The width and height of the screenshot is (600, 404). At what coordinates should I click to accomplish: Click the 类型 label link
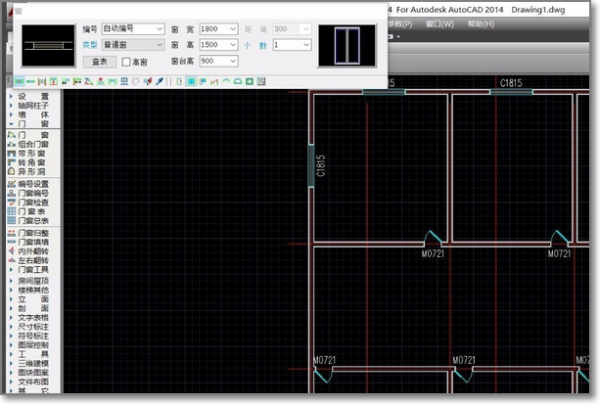click(x=90, y=45)
